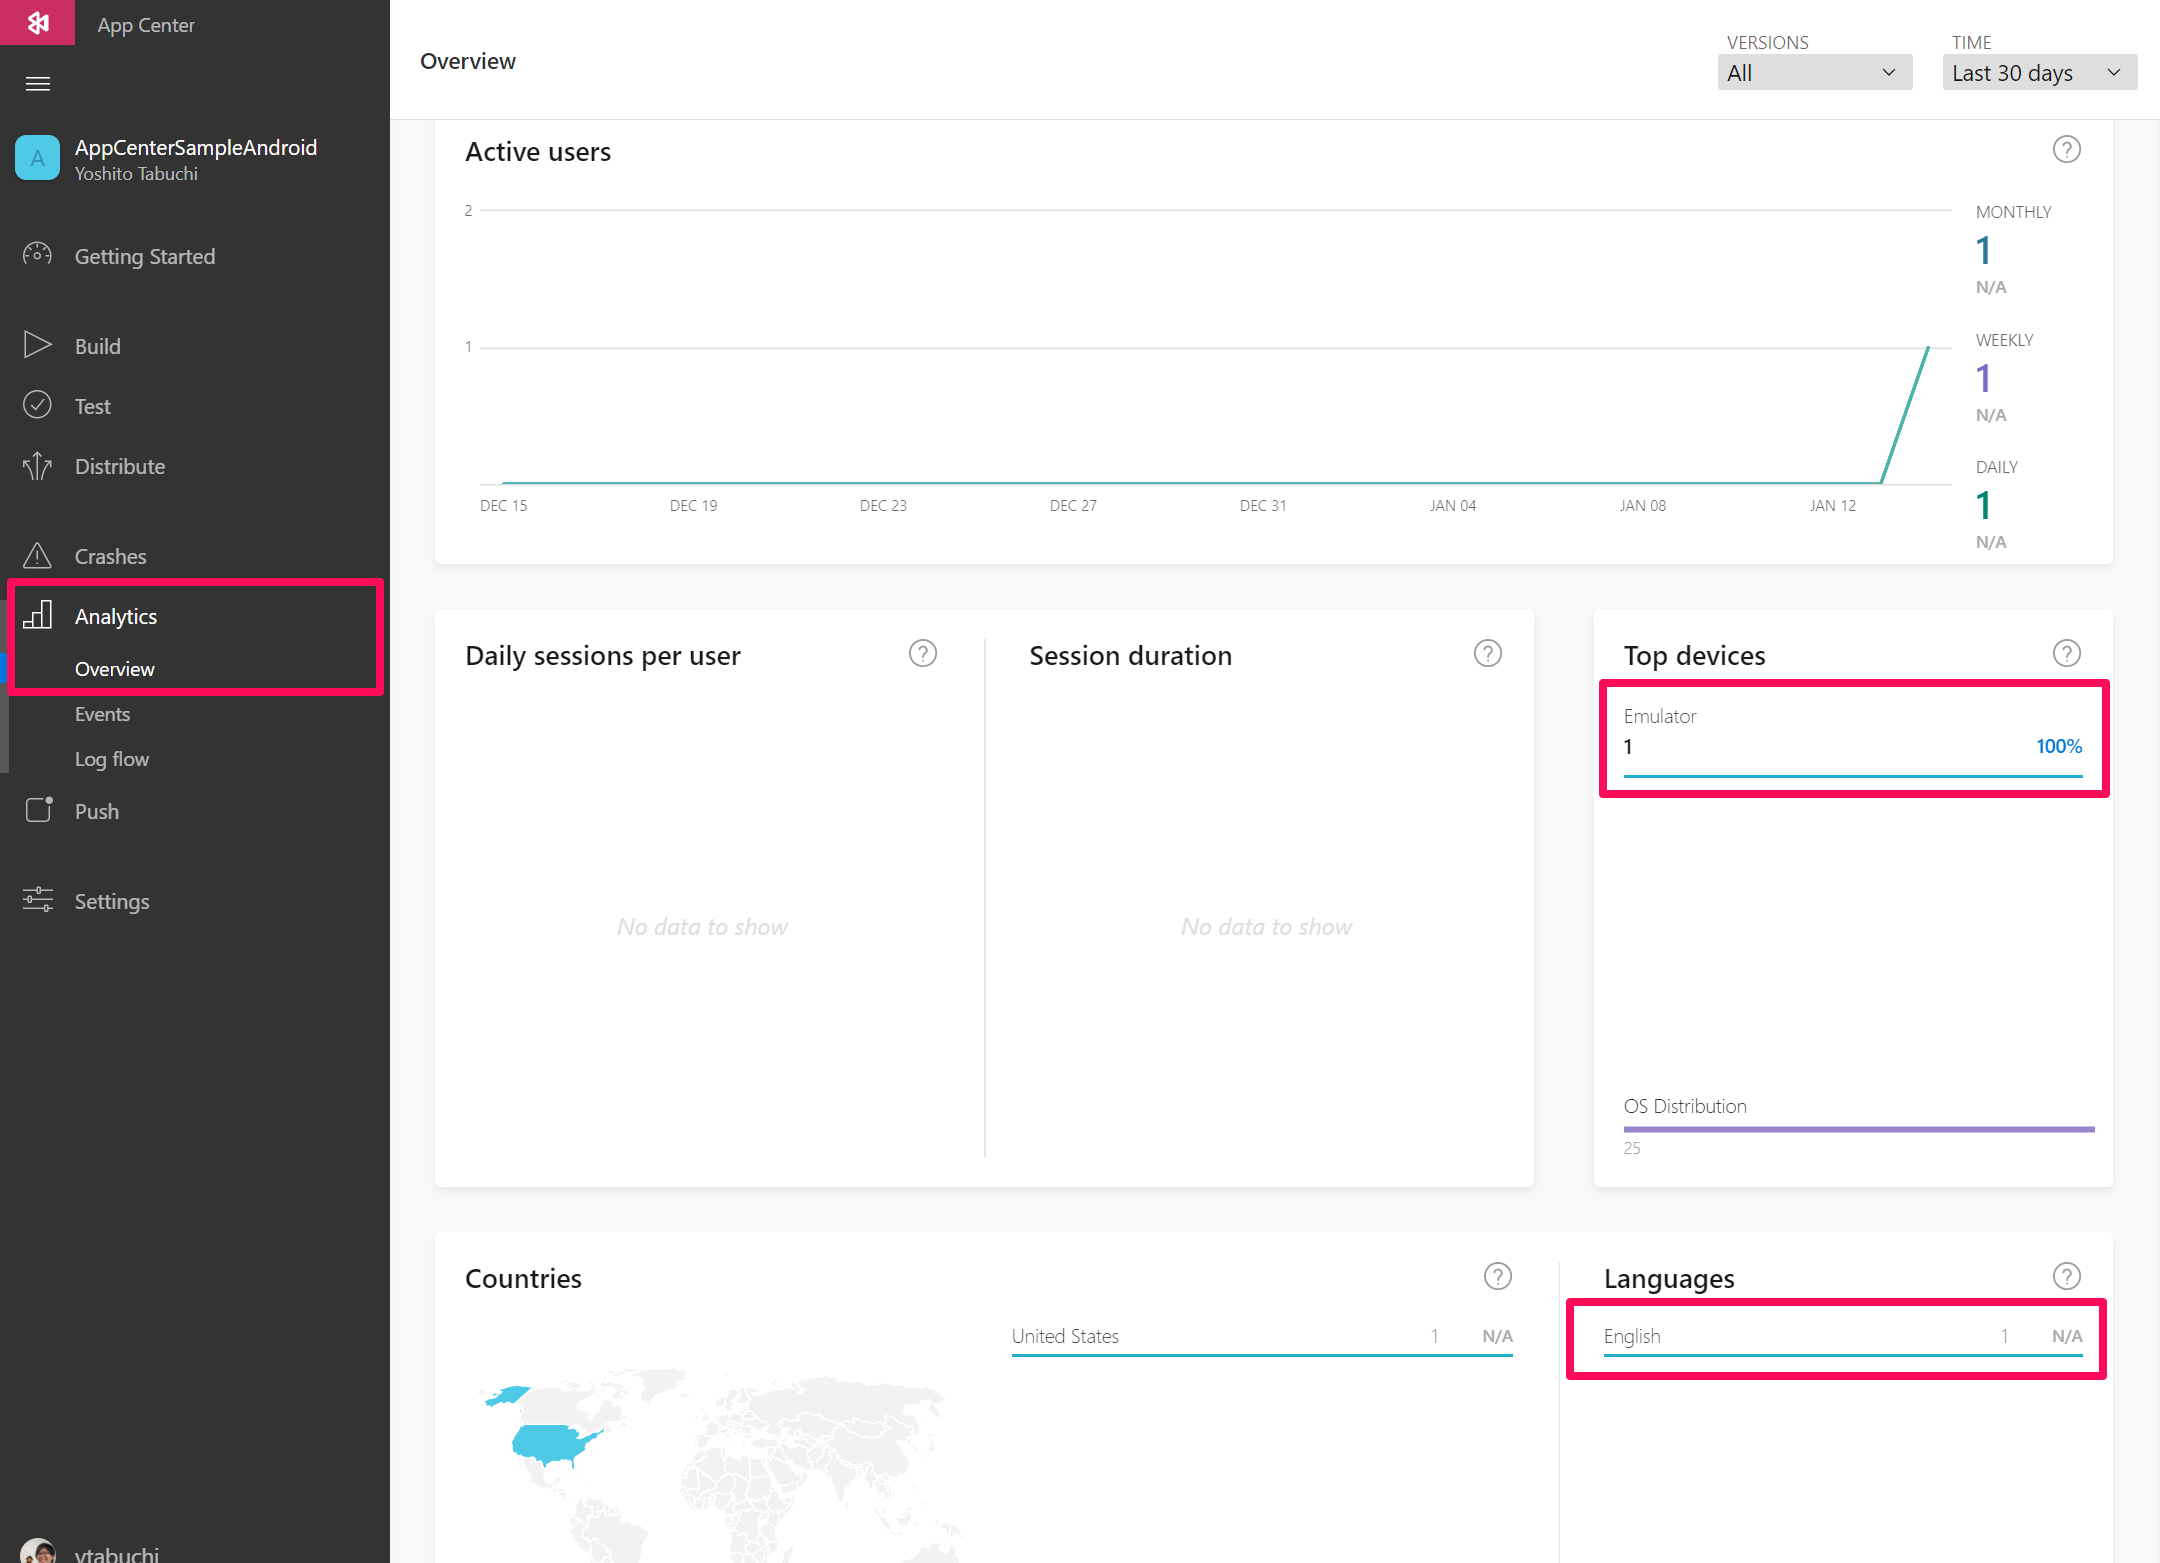Show help for Active users chart
Image resolution: width=2160 pixels, height=1563 pixels.
pyautogui.click(x=2066, y=150)
